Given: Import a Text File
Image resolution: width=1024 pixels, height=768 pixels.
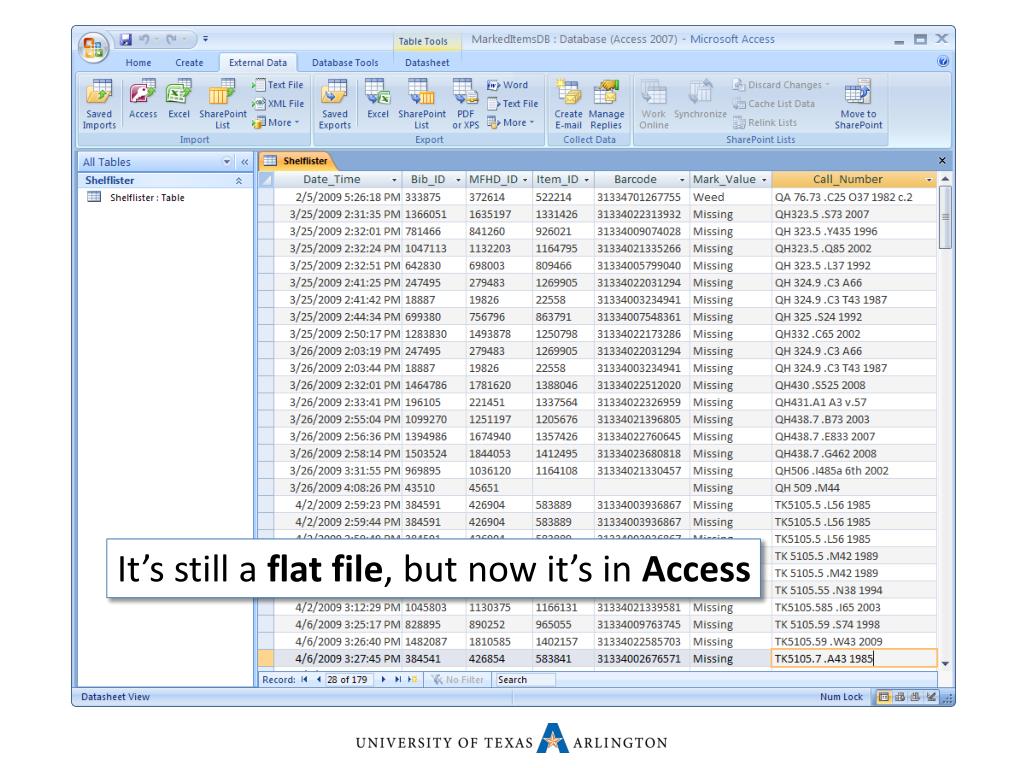Looking at the screenshot, I should pyautogui.click(x=278, y=85).
